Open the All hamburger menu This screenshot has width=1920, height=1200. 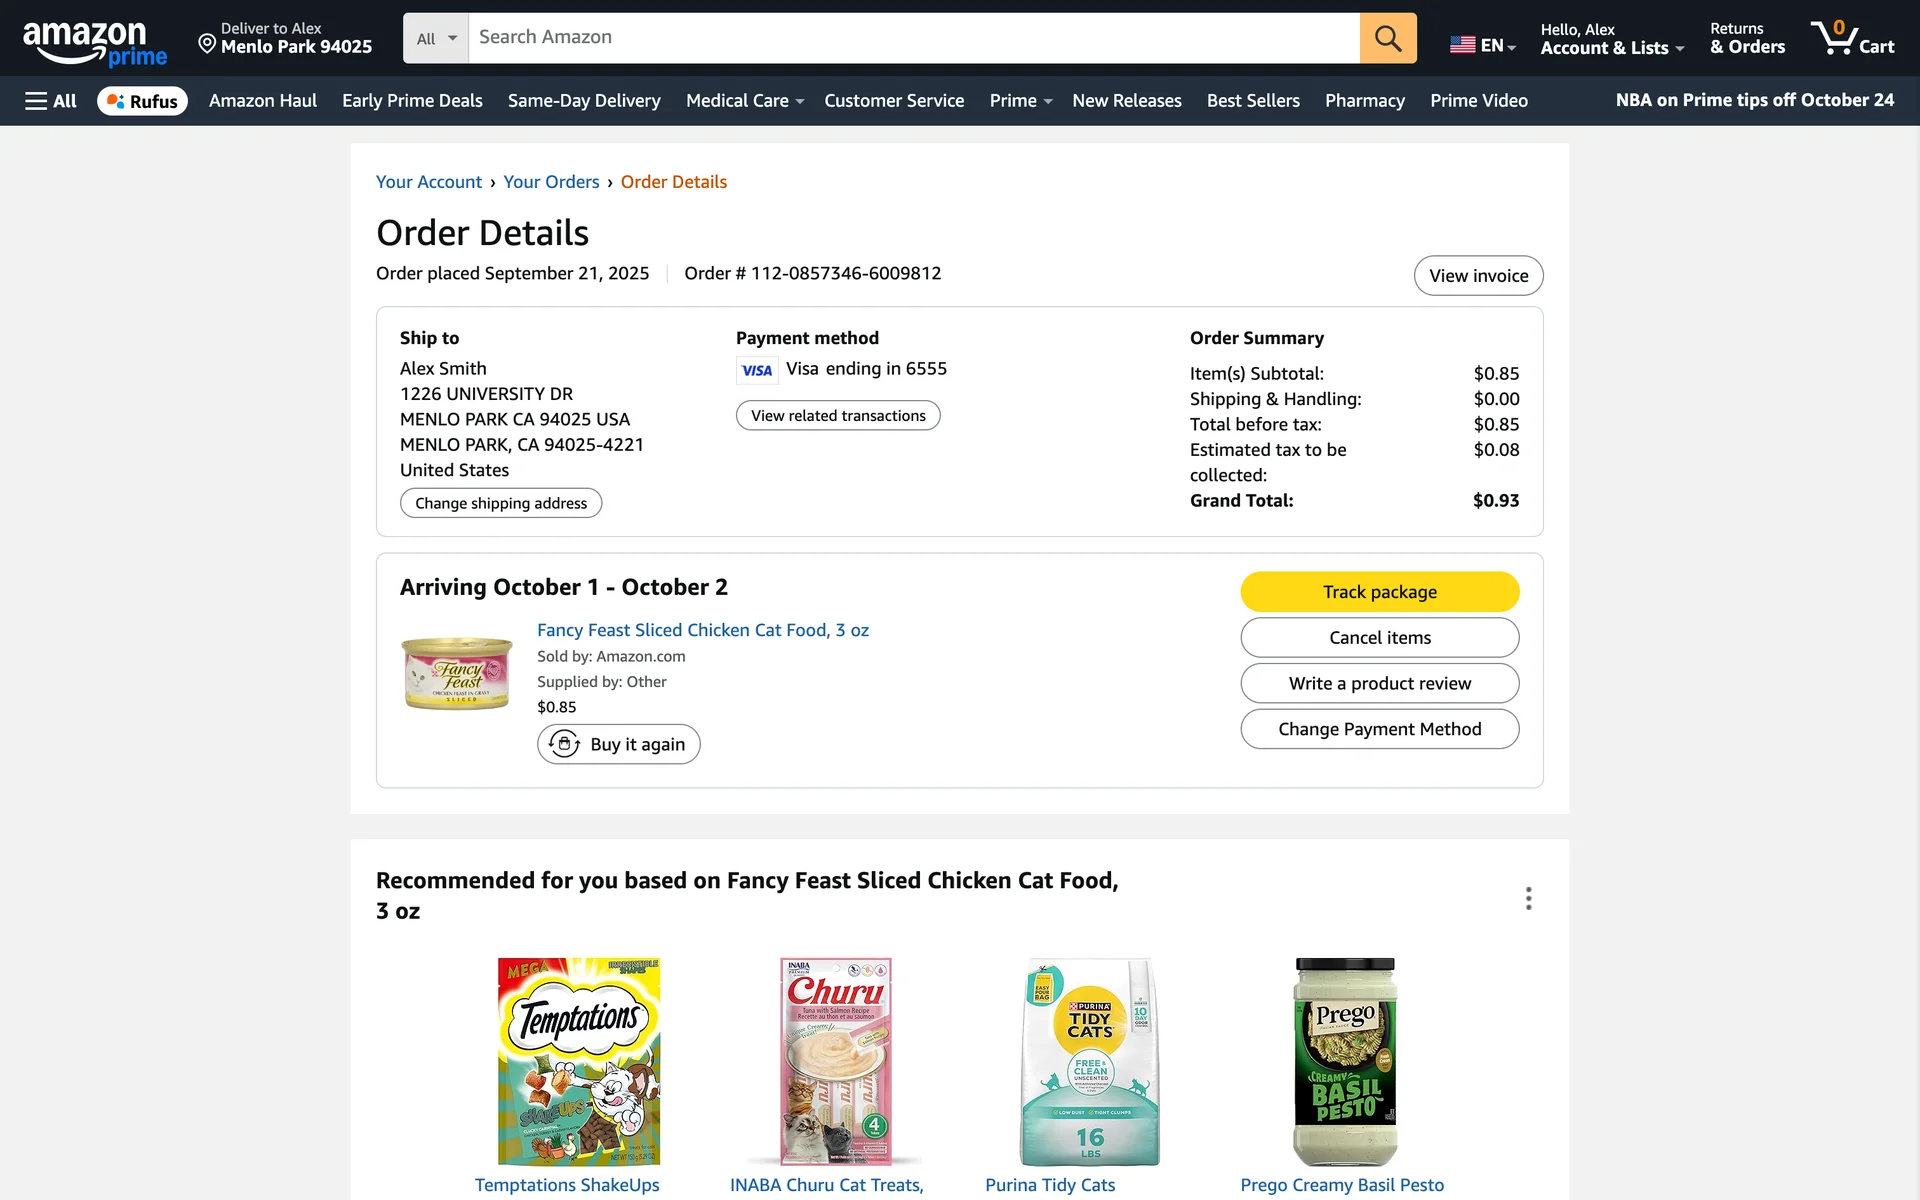click(x=50, y=101)
